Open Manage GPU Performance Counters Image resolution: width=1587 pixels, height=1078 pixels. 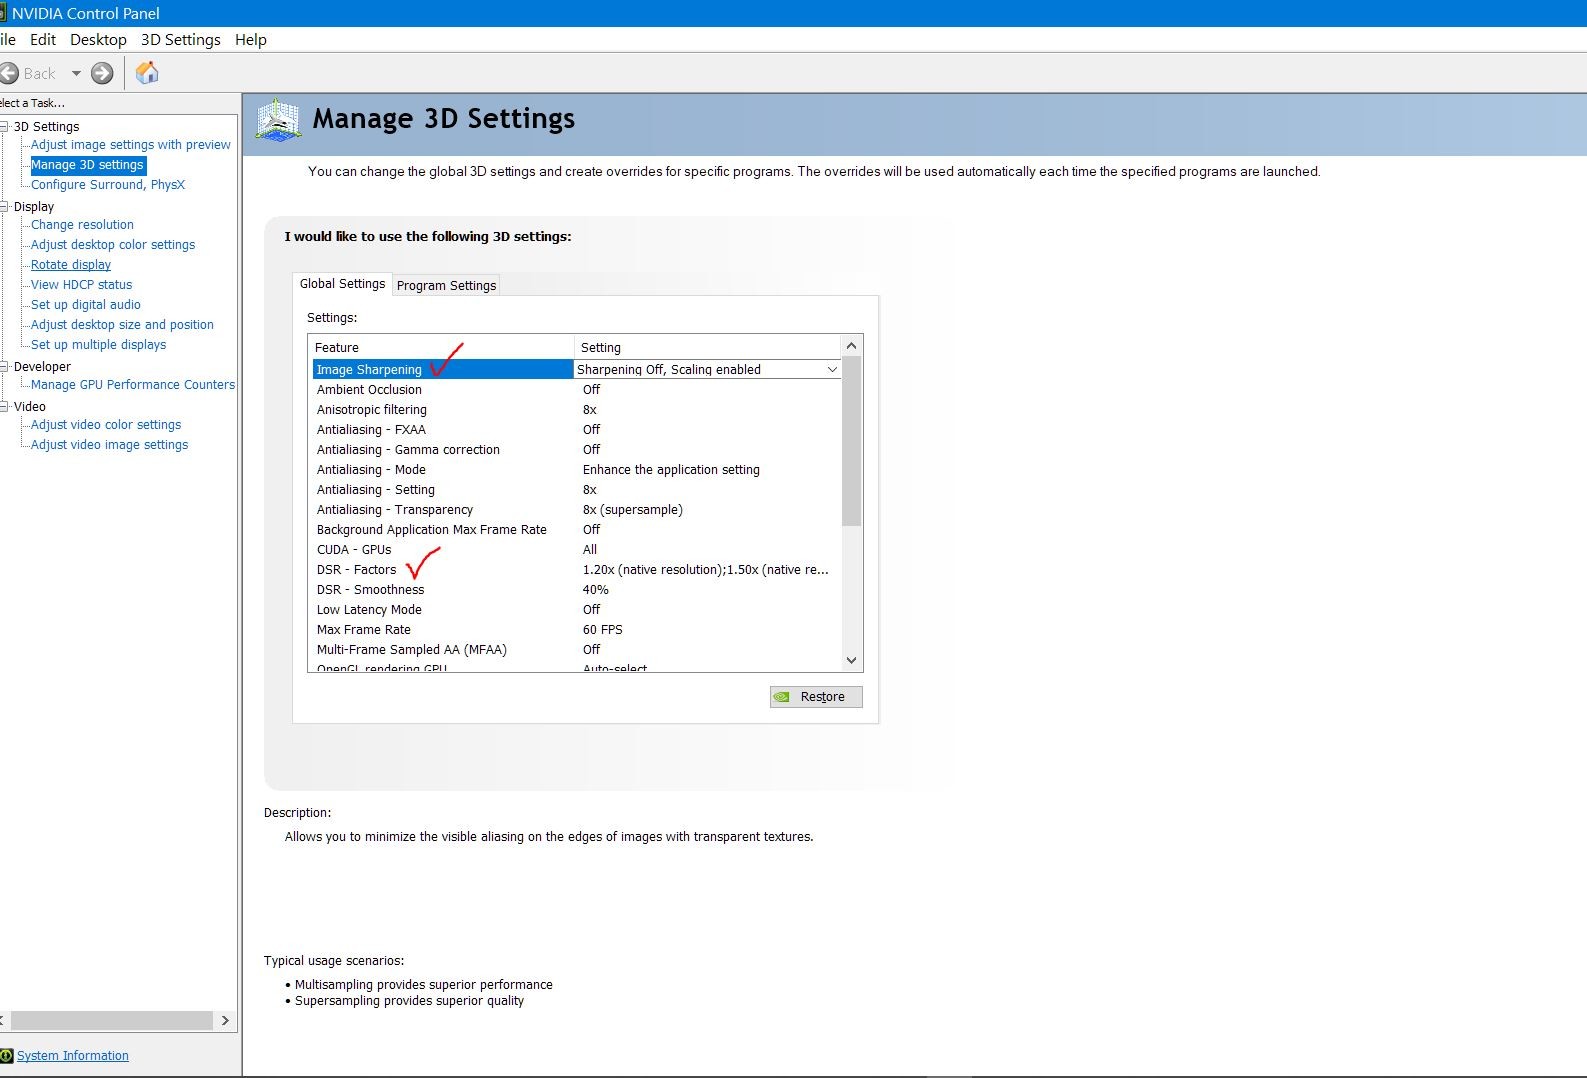pos(133,385)
